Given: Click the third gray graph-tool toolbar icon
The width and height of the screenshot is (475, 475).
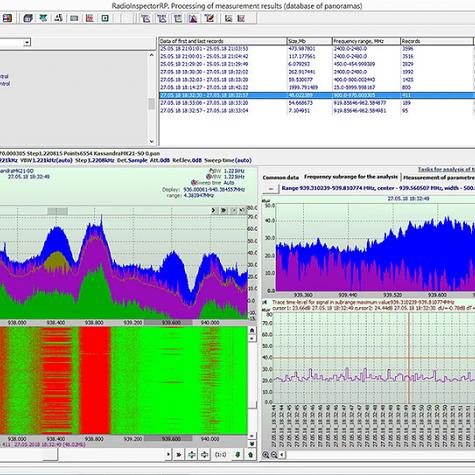Looking at the screenshot, I should 177,18.
